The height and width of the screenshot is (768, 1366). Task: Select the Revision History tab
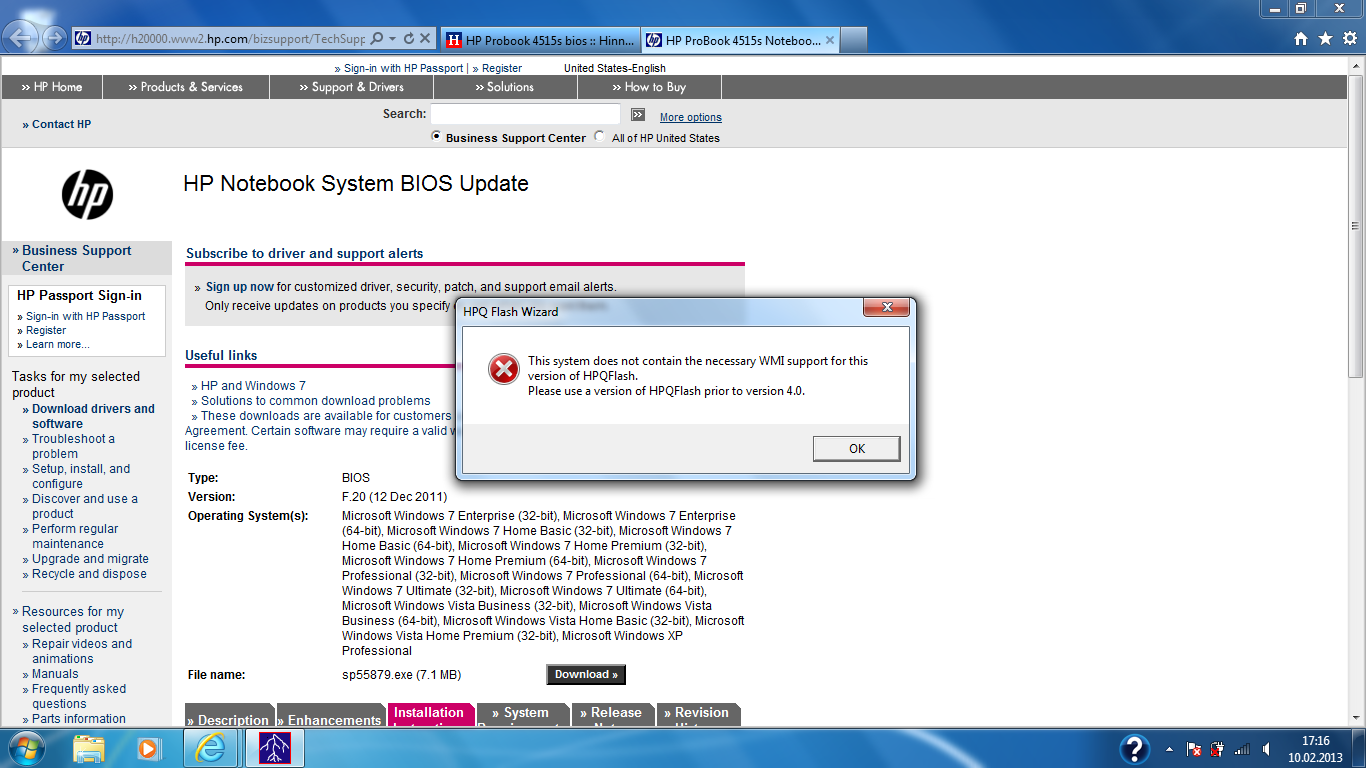pyautogui.click(x=699, y=715)
